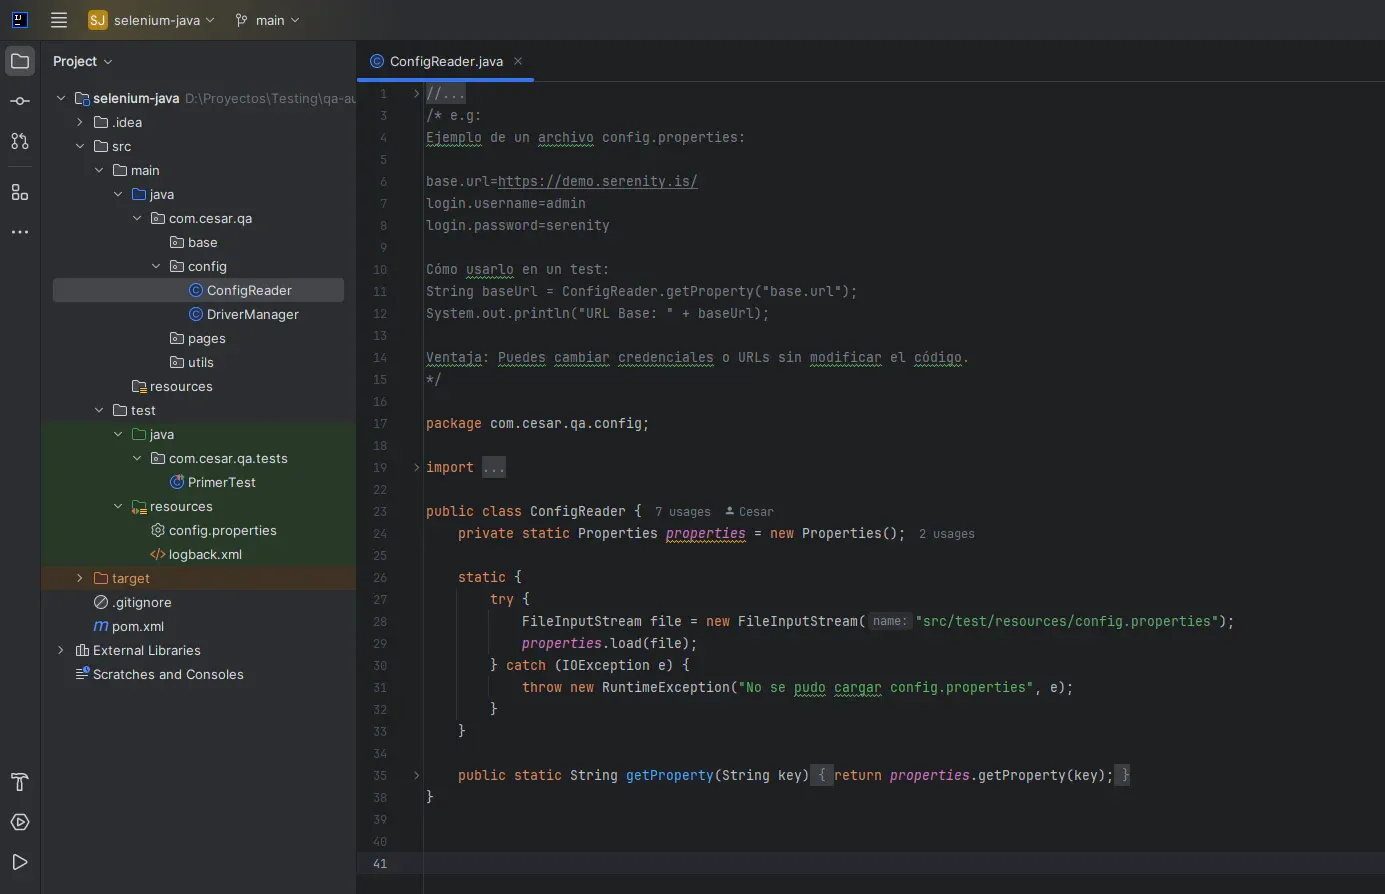Run the application with the play icon

(20, 862)
